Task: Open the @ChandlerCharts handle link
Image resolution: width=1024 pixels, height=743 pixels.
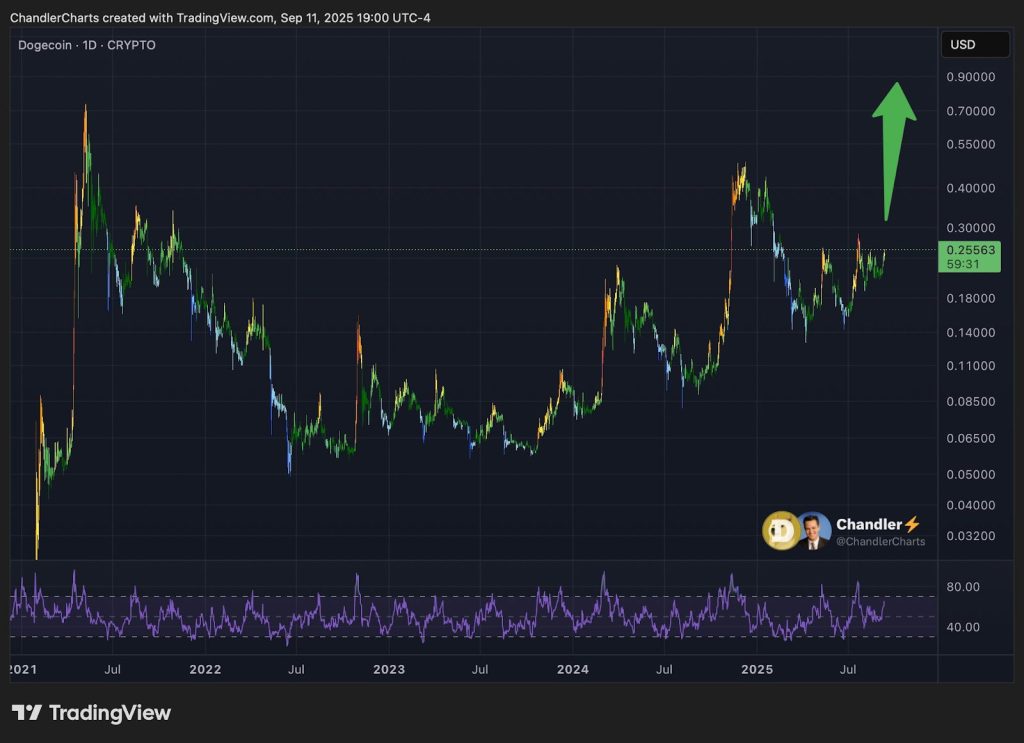Action: pos(880,542)
